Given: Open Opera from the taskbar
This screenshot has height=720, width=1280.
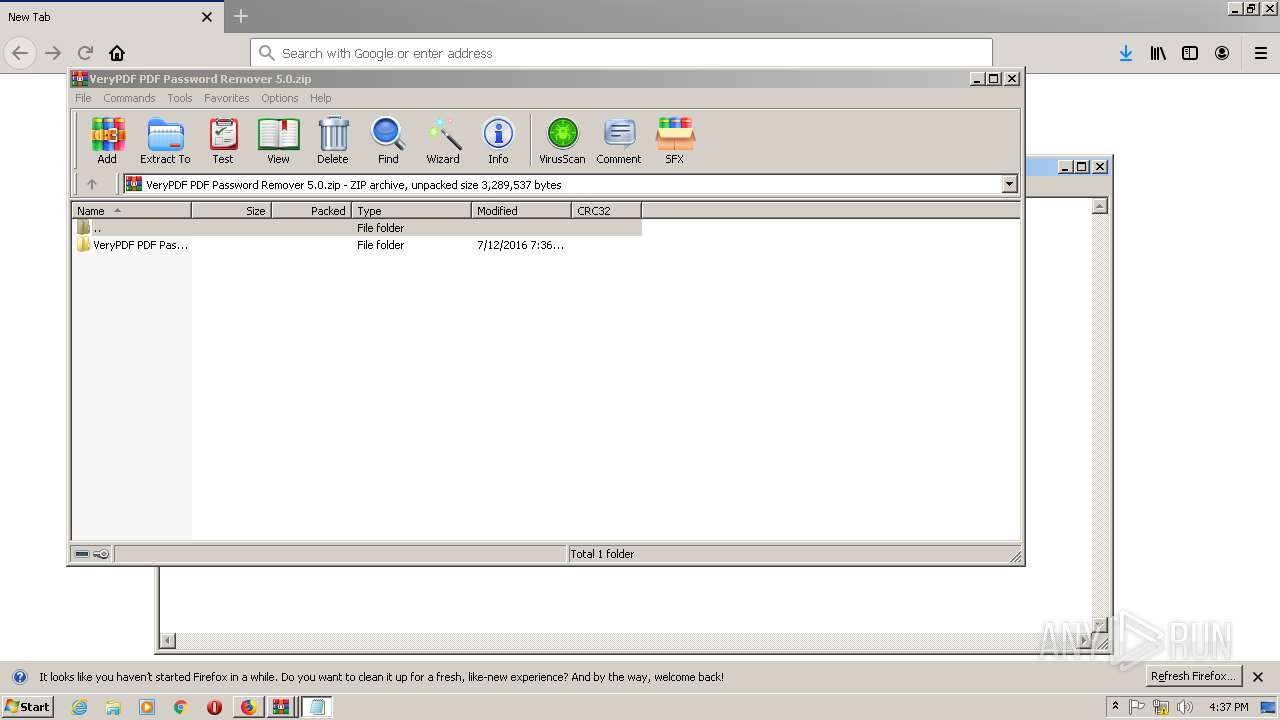Looking at the screenshot, I should [214, 707].
